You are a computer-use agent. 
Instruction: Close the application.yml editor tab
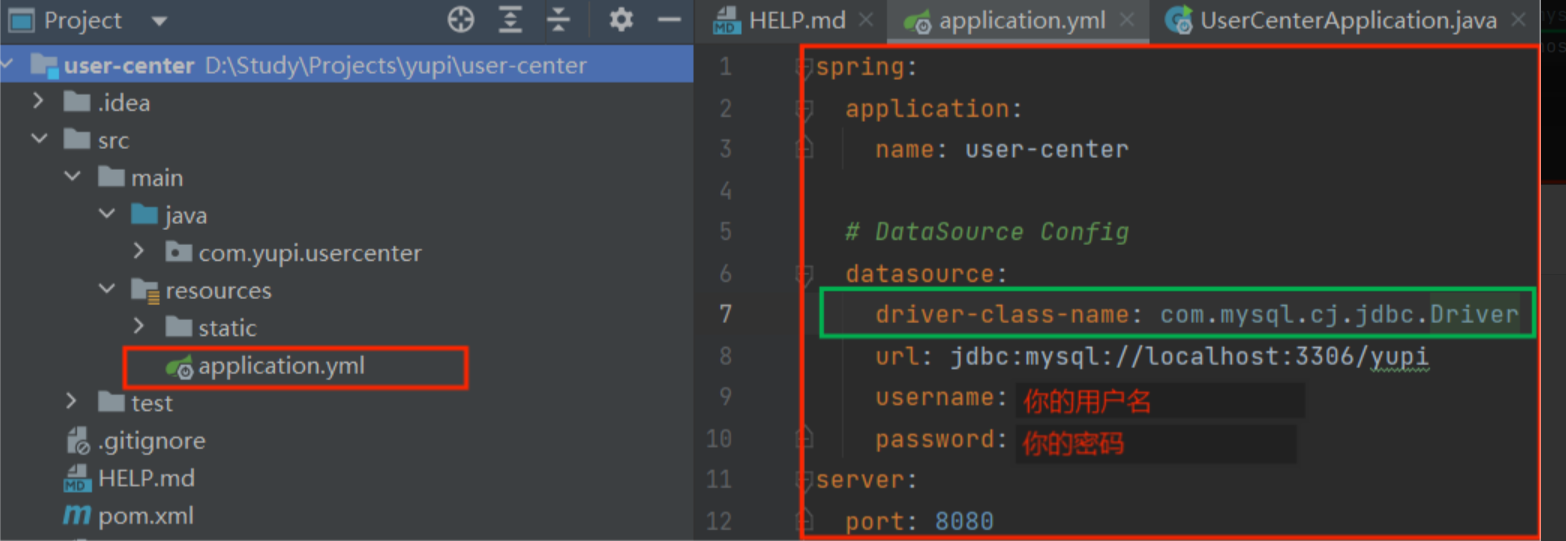pos(1127,20)
